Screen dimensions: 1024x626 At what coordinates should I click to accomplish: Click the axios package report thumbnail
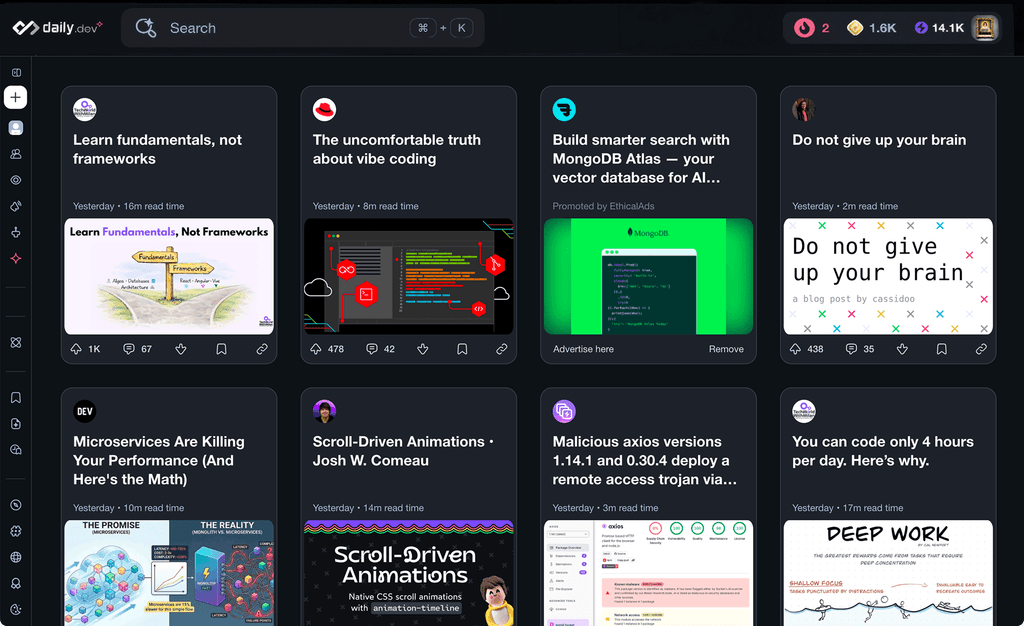648,572
